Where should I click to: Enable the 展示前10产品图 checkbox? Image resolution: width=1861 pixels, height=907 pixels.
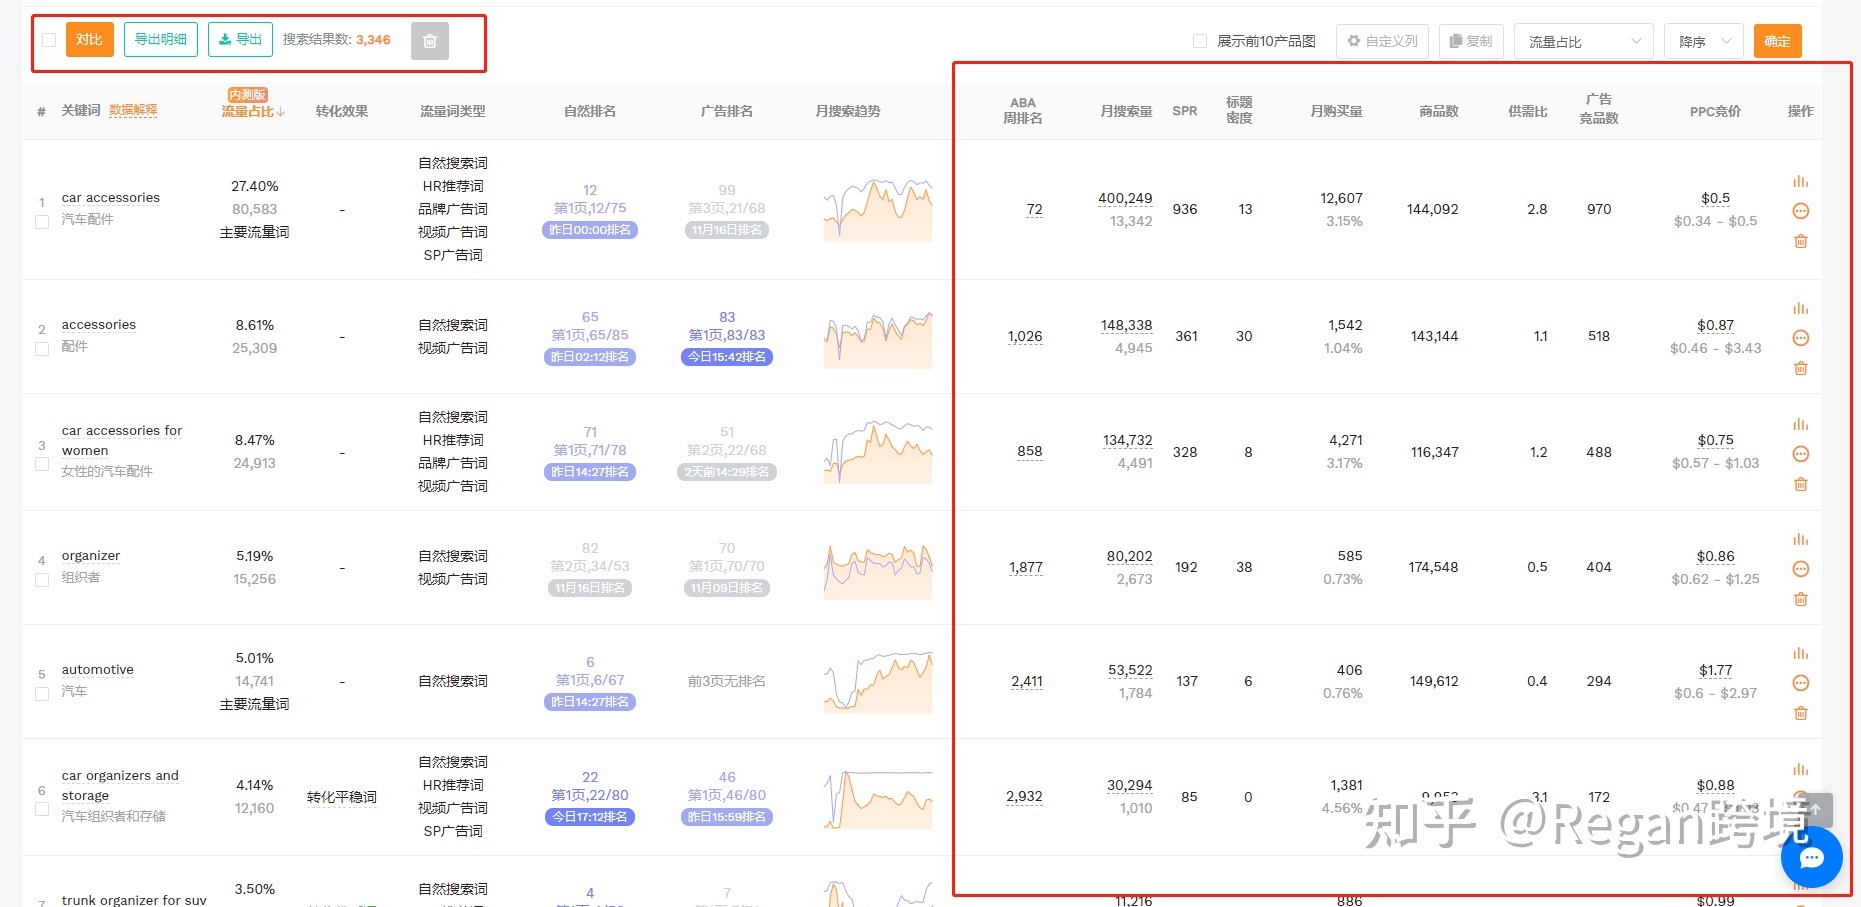pos(1199,41)
